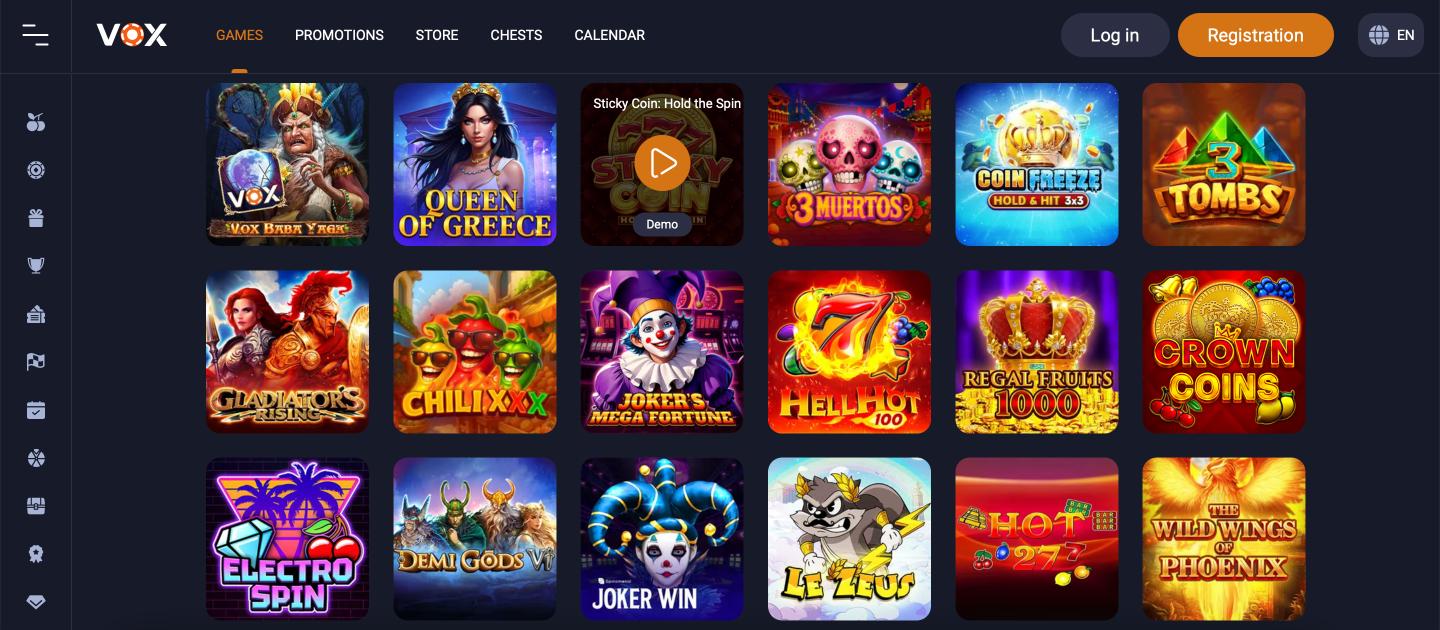The height and width of the screenshot is (630, 1440).
Task: Click the Log in button
Action: 1115,35
